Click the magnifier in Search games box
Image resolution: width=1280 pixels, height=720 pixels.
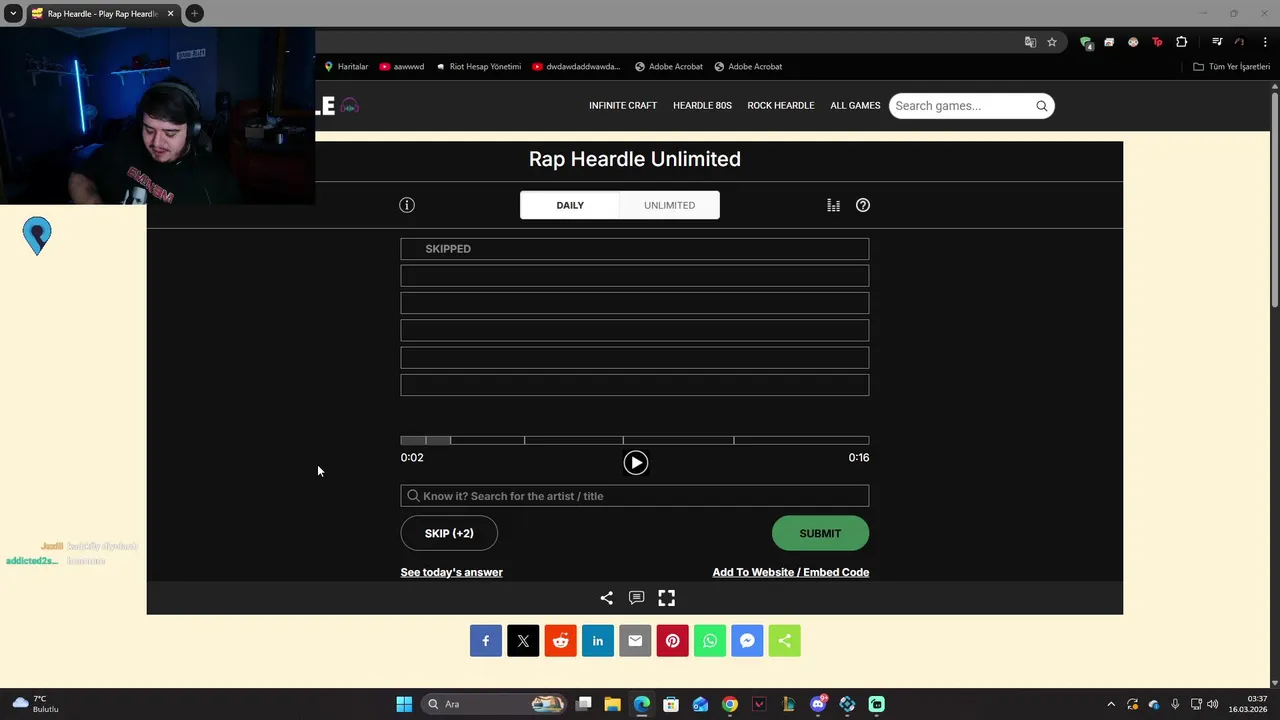point(1042,106)
